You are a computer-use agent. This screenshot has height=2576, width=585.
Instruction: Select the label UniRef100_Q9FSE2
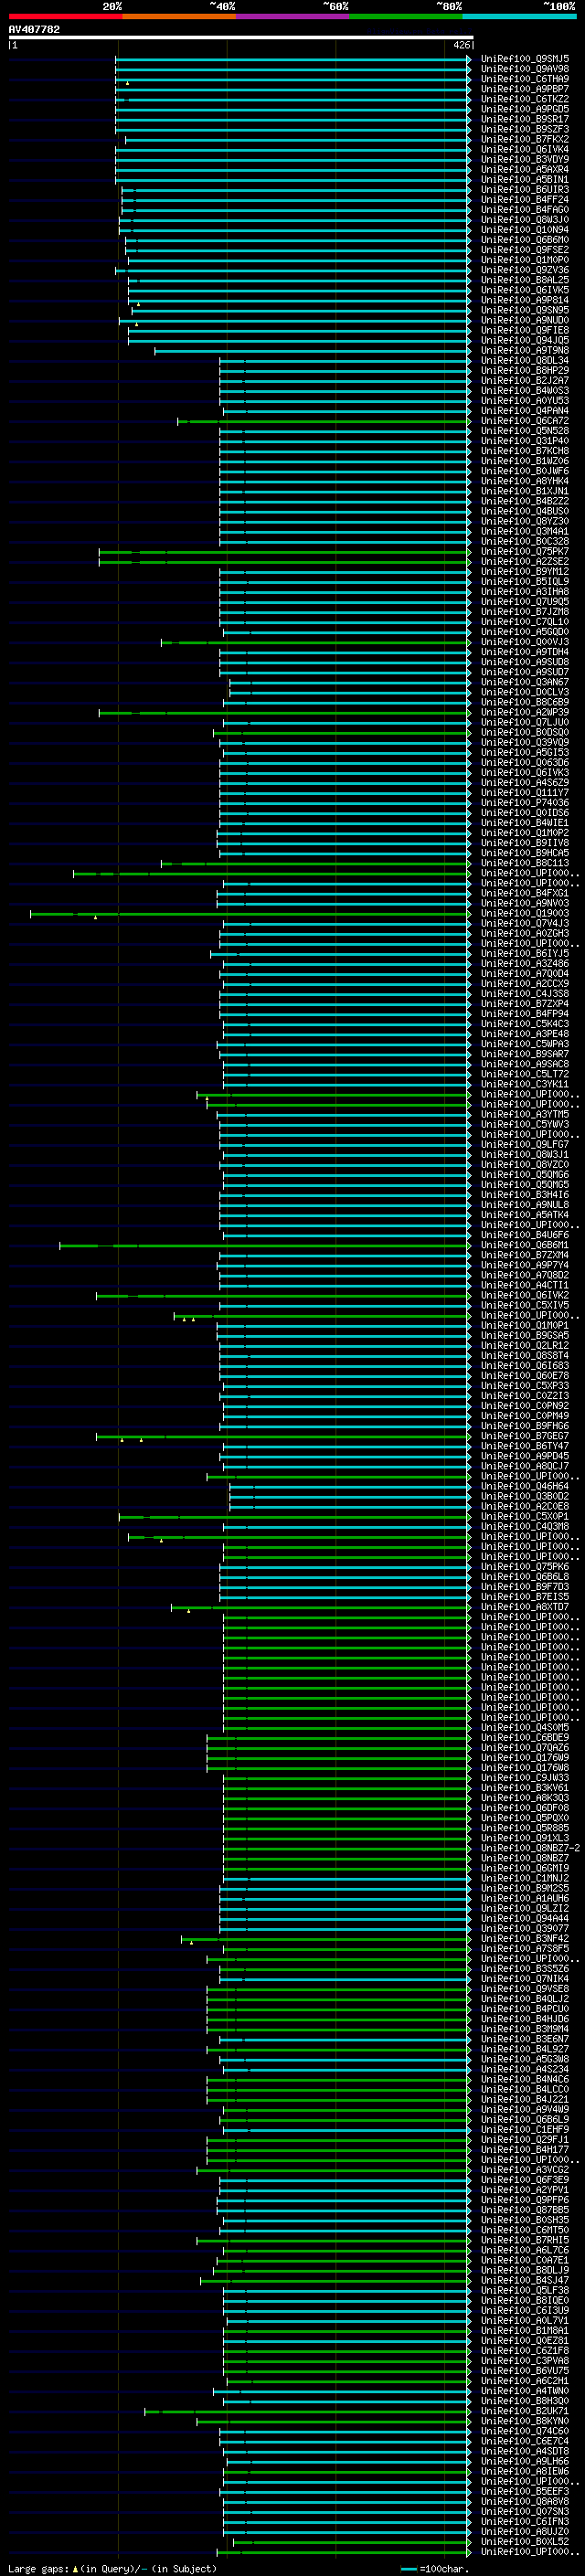pos(524,250)
